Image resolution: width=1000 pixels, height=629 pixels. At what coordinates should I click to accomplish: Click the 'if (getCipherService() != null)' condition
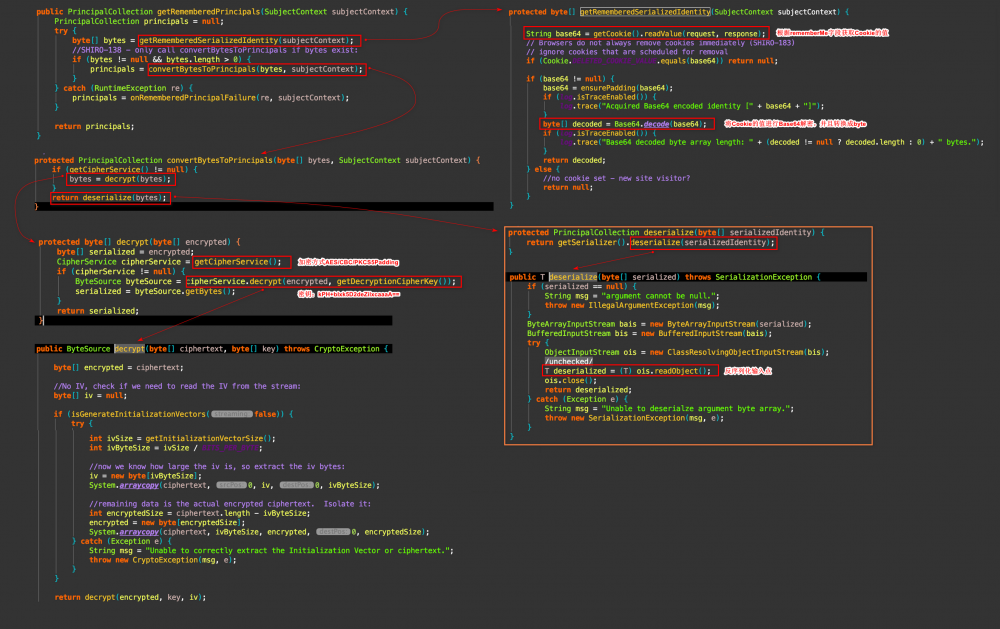click(x=125, y=170)
